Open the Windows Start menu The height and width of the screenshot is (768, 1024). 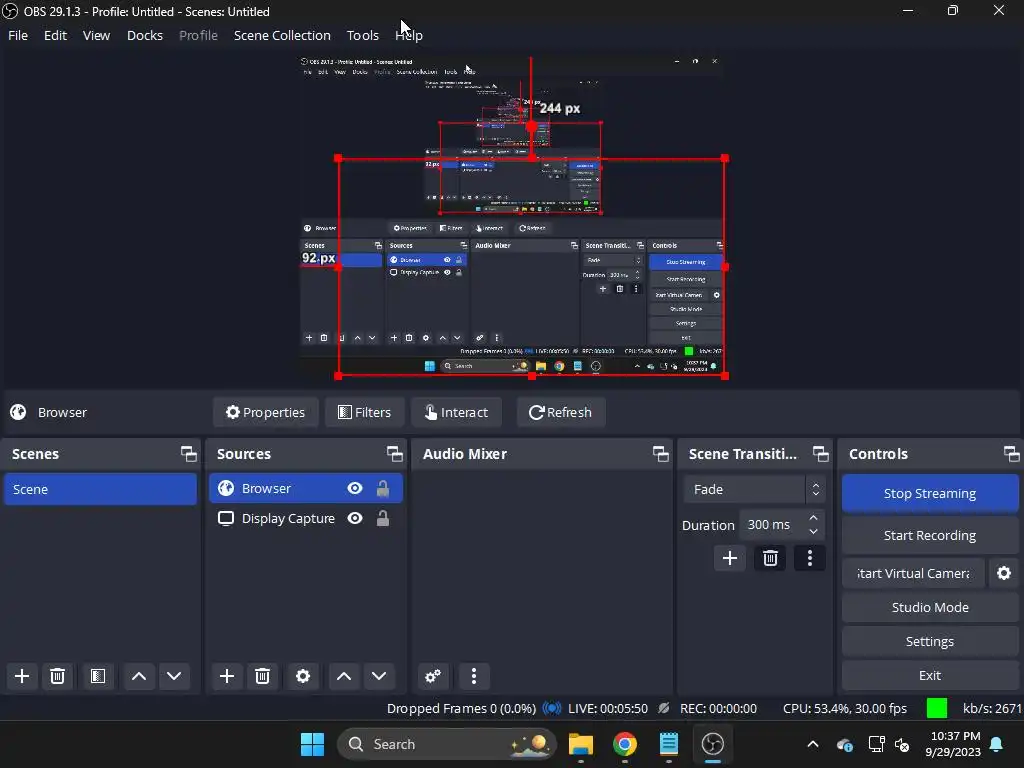[312, 744]
